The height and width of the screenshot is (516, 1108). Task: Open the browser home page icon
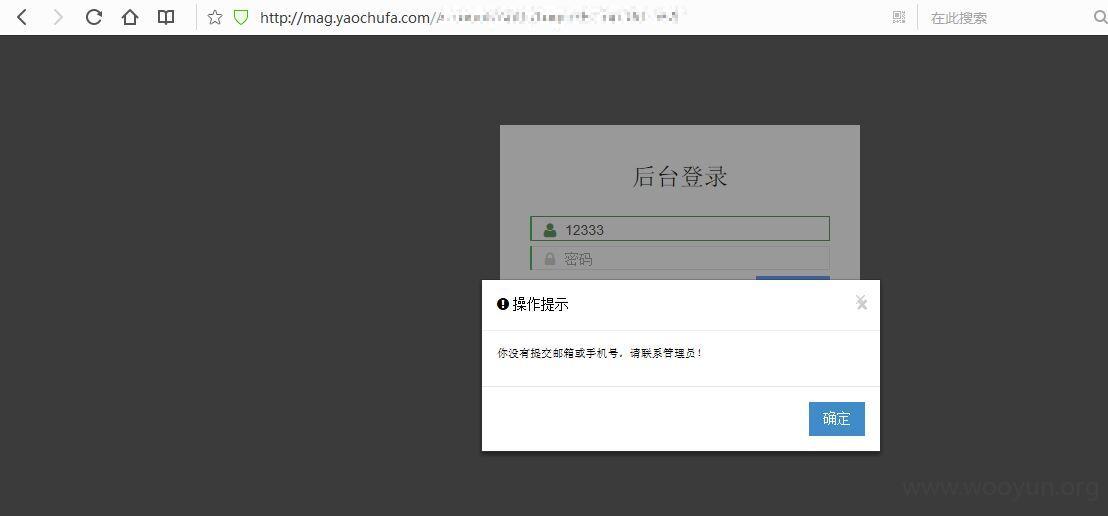click(x=129, y=18)
